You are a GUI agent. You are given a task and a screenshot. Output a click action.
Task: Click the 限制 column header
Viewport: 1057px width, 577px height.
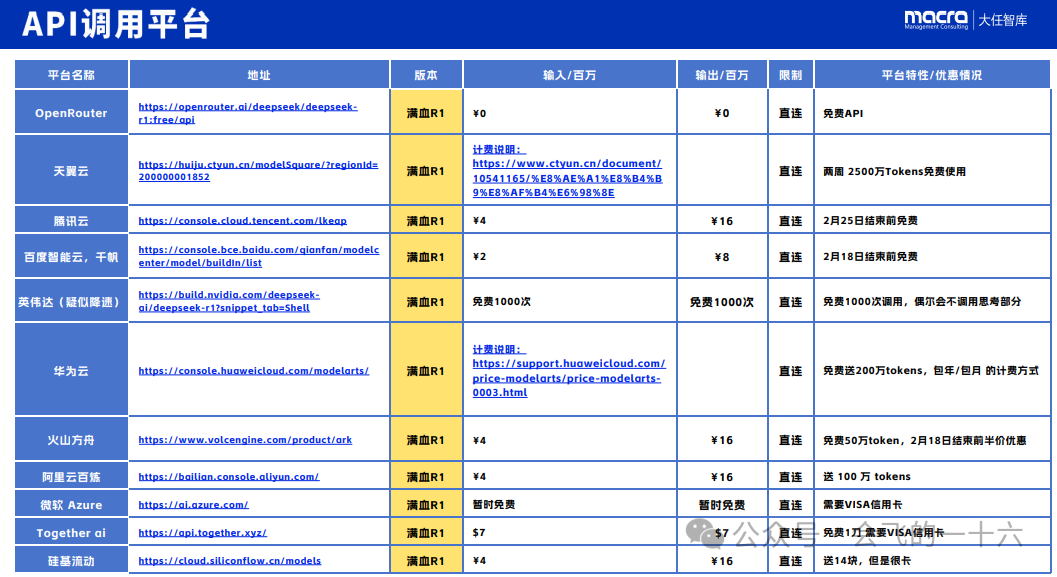coord(791,75)
